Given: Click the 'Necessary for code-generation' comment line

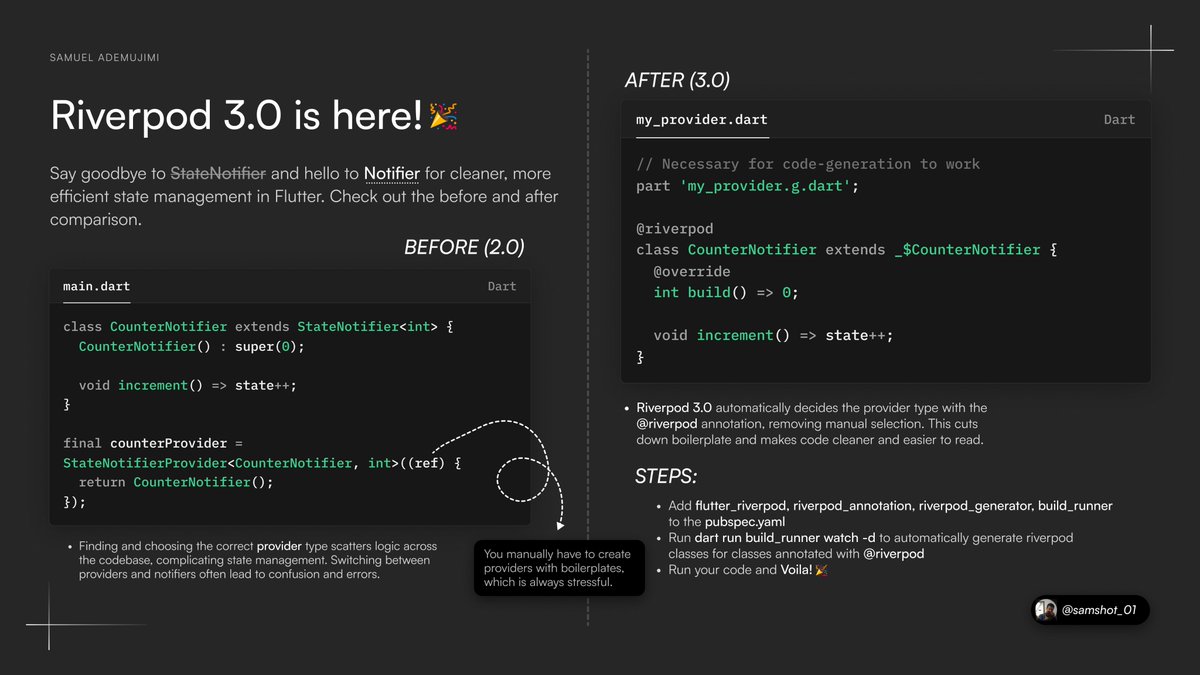Looking at the screenshot, I should [x=808, y=164].
